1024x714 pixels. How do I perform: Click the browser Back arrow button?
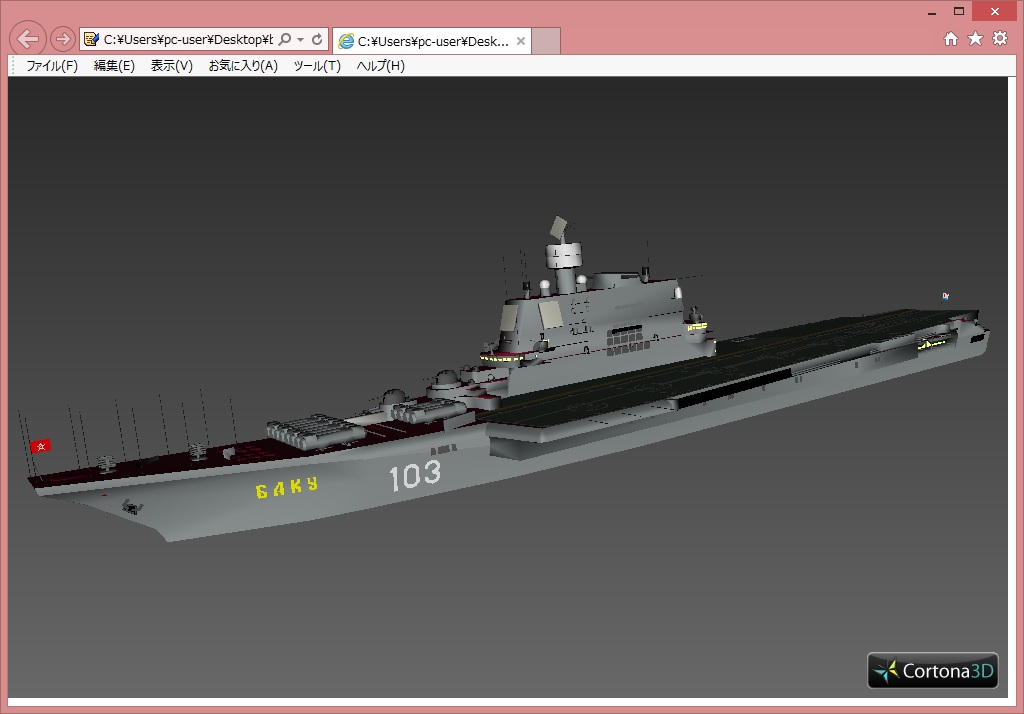click(29, 39)
